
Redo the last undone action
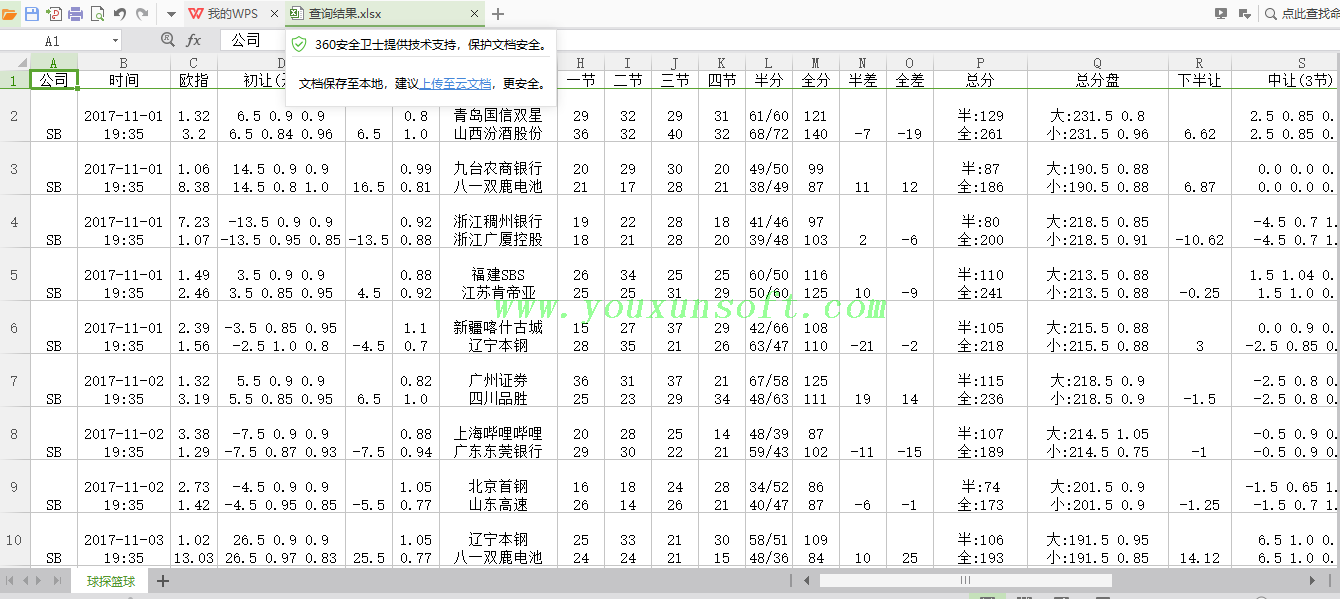142,14
